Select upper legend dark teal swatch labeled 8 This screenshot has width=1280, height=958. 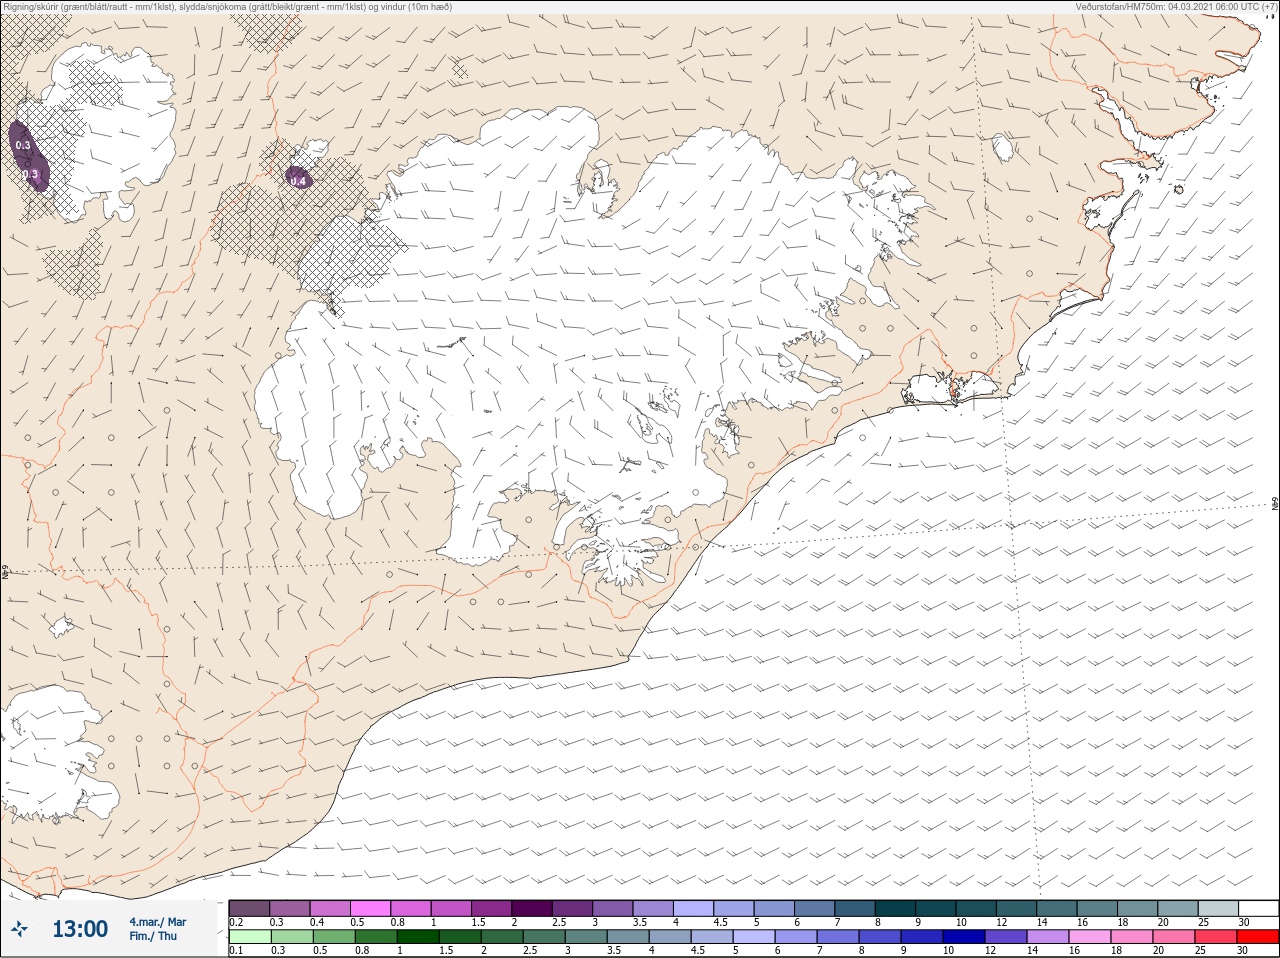click(x=894, y=908)
